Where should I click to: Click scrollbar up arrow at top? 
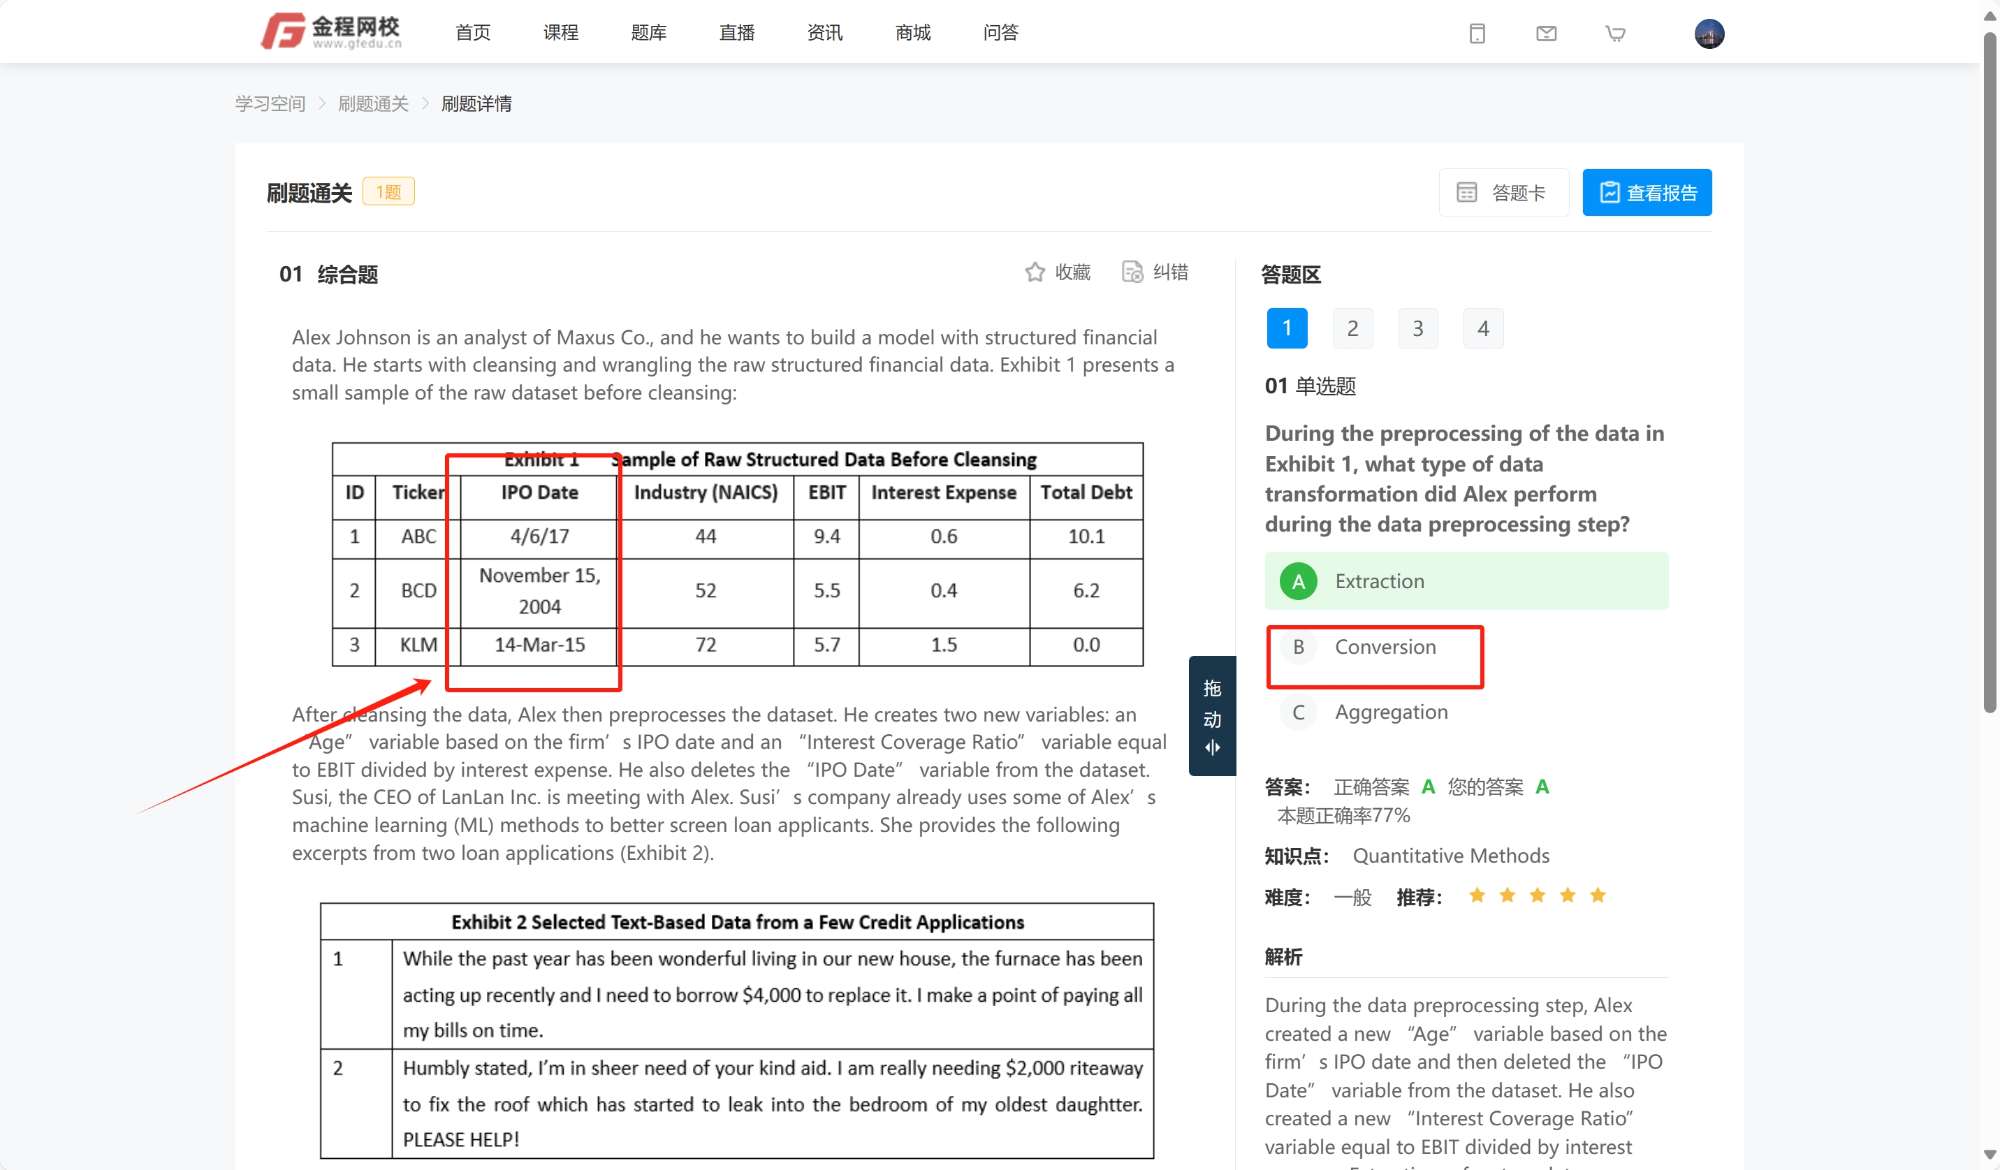(x=1989, y=16)
